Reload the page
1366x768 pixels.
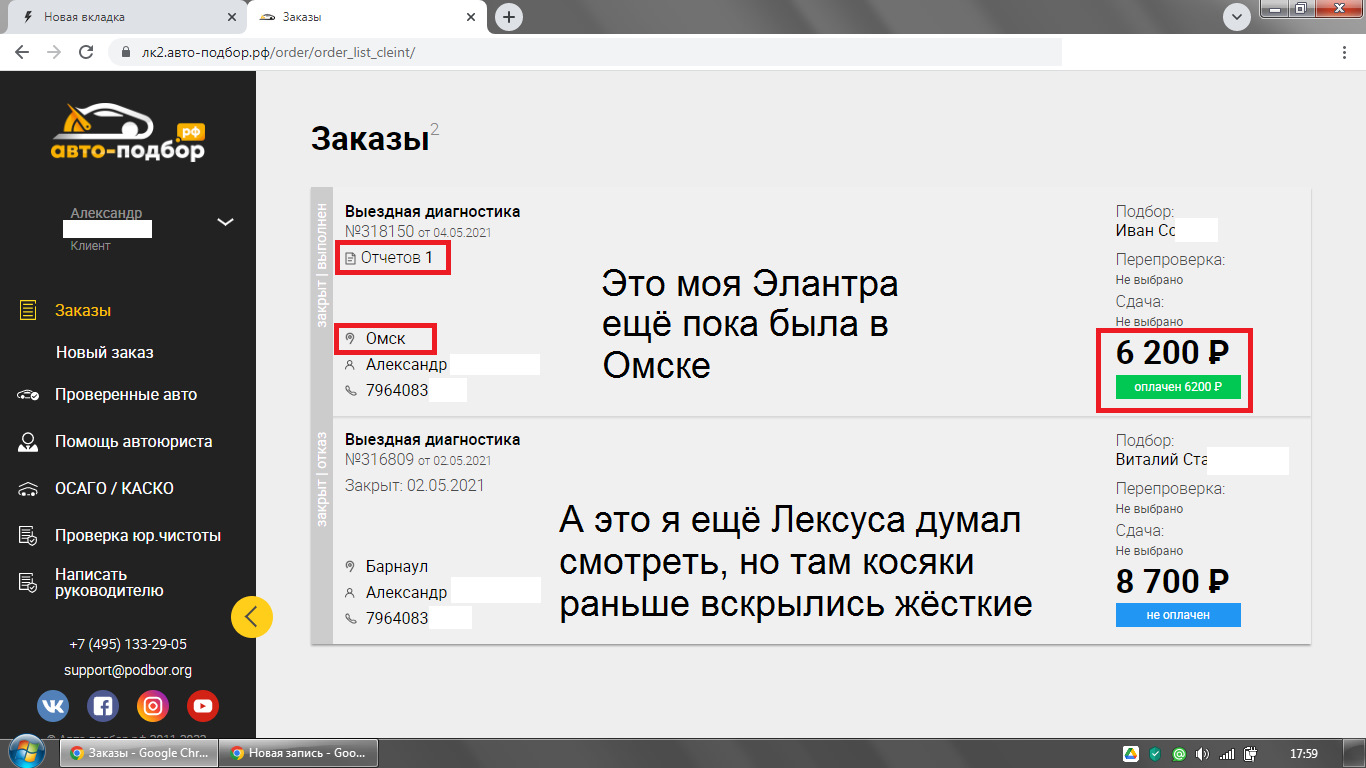[x=86, y=52]
